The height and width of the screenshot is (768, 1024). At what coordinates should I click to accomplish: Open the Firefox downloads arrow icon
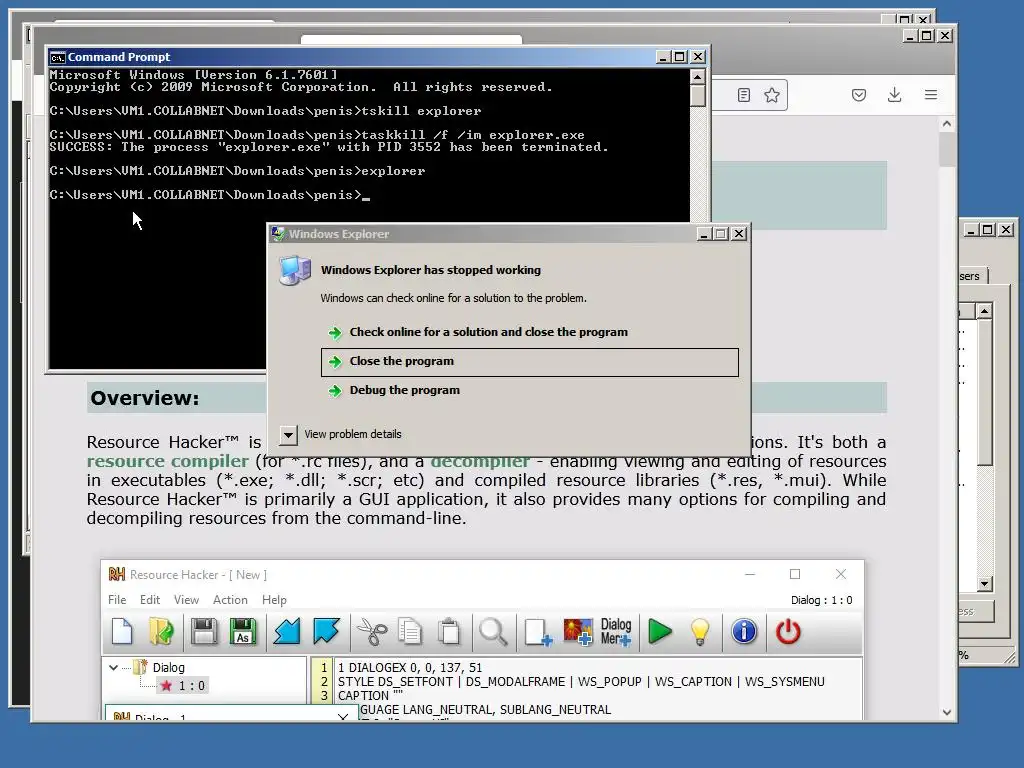pos(895,95)
